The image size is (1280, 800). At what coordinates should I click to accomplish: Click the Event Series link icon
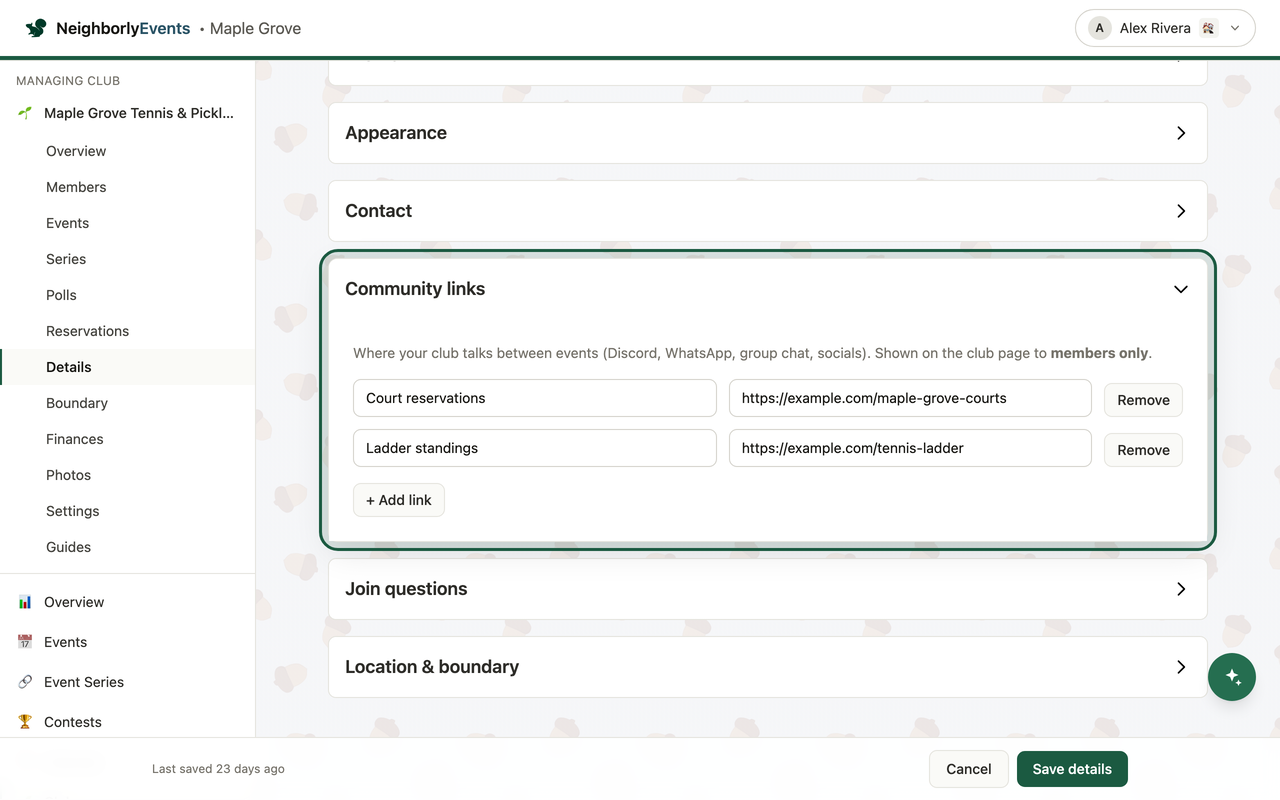coord(25,682)
